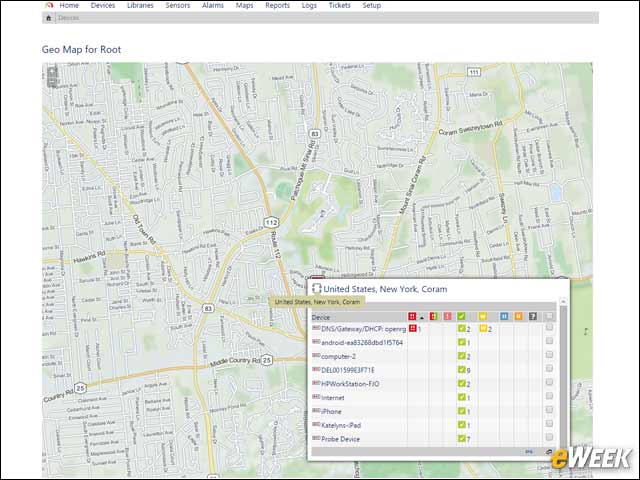Open the Reports menu
Screen dimensions: 640x480
click(x=278, y=5)
